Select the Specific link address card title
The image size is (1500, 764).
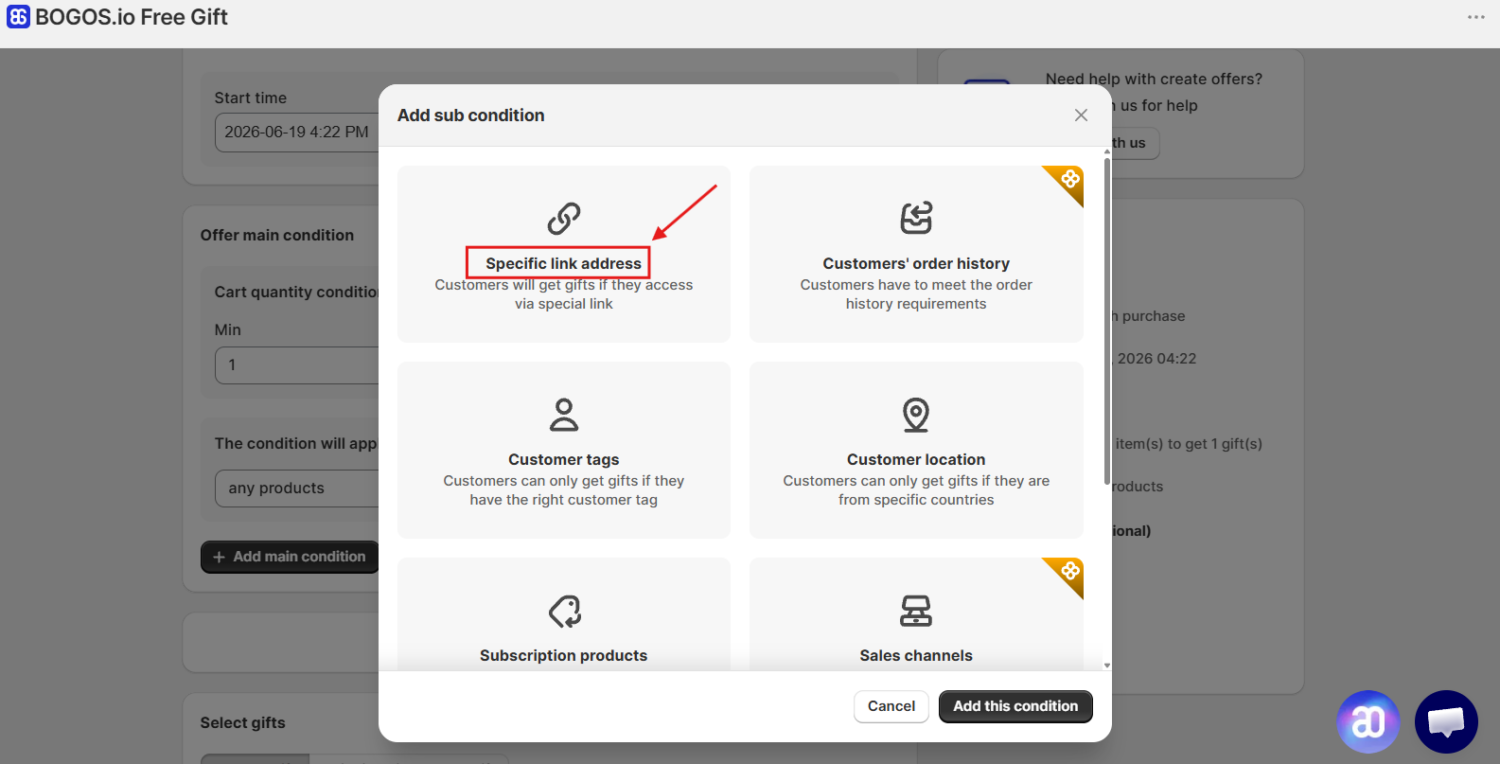tap(564, 264)
